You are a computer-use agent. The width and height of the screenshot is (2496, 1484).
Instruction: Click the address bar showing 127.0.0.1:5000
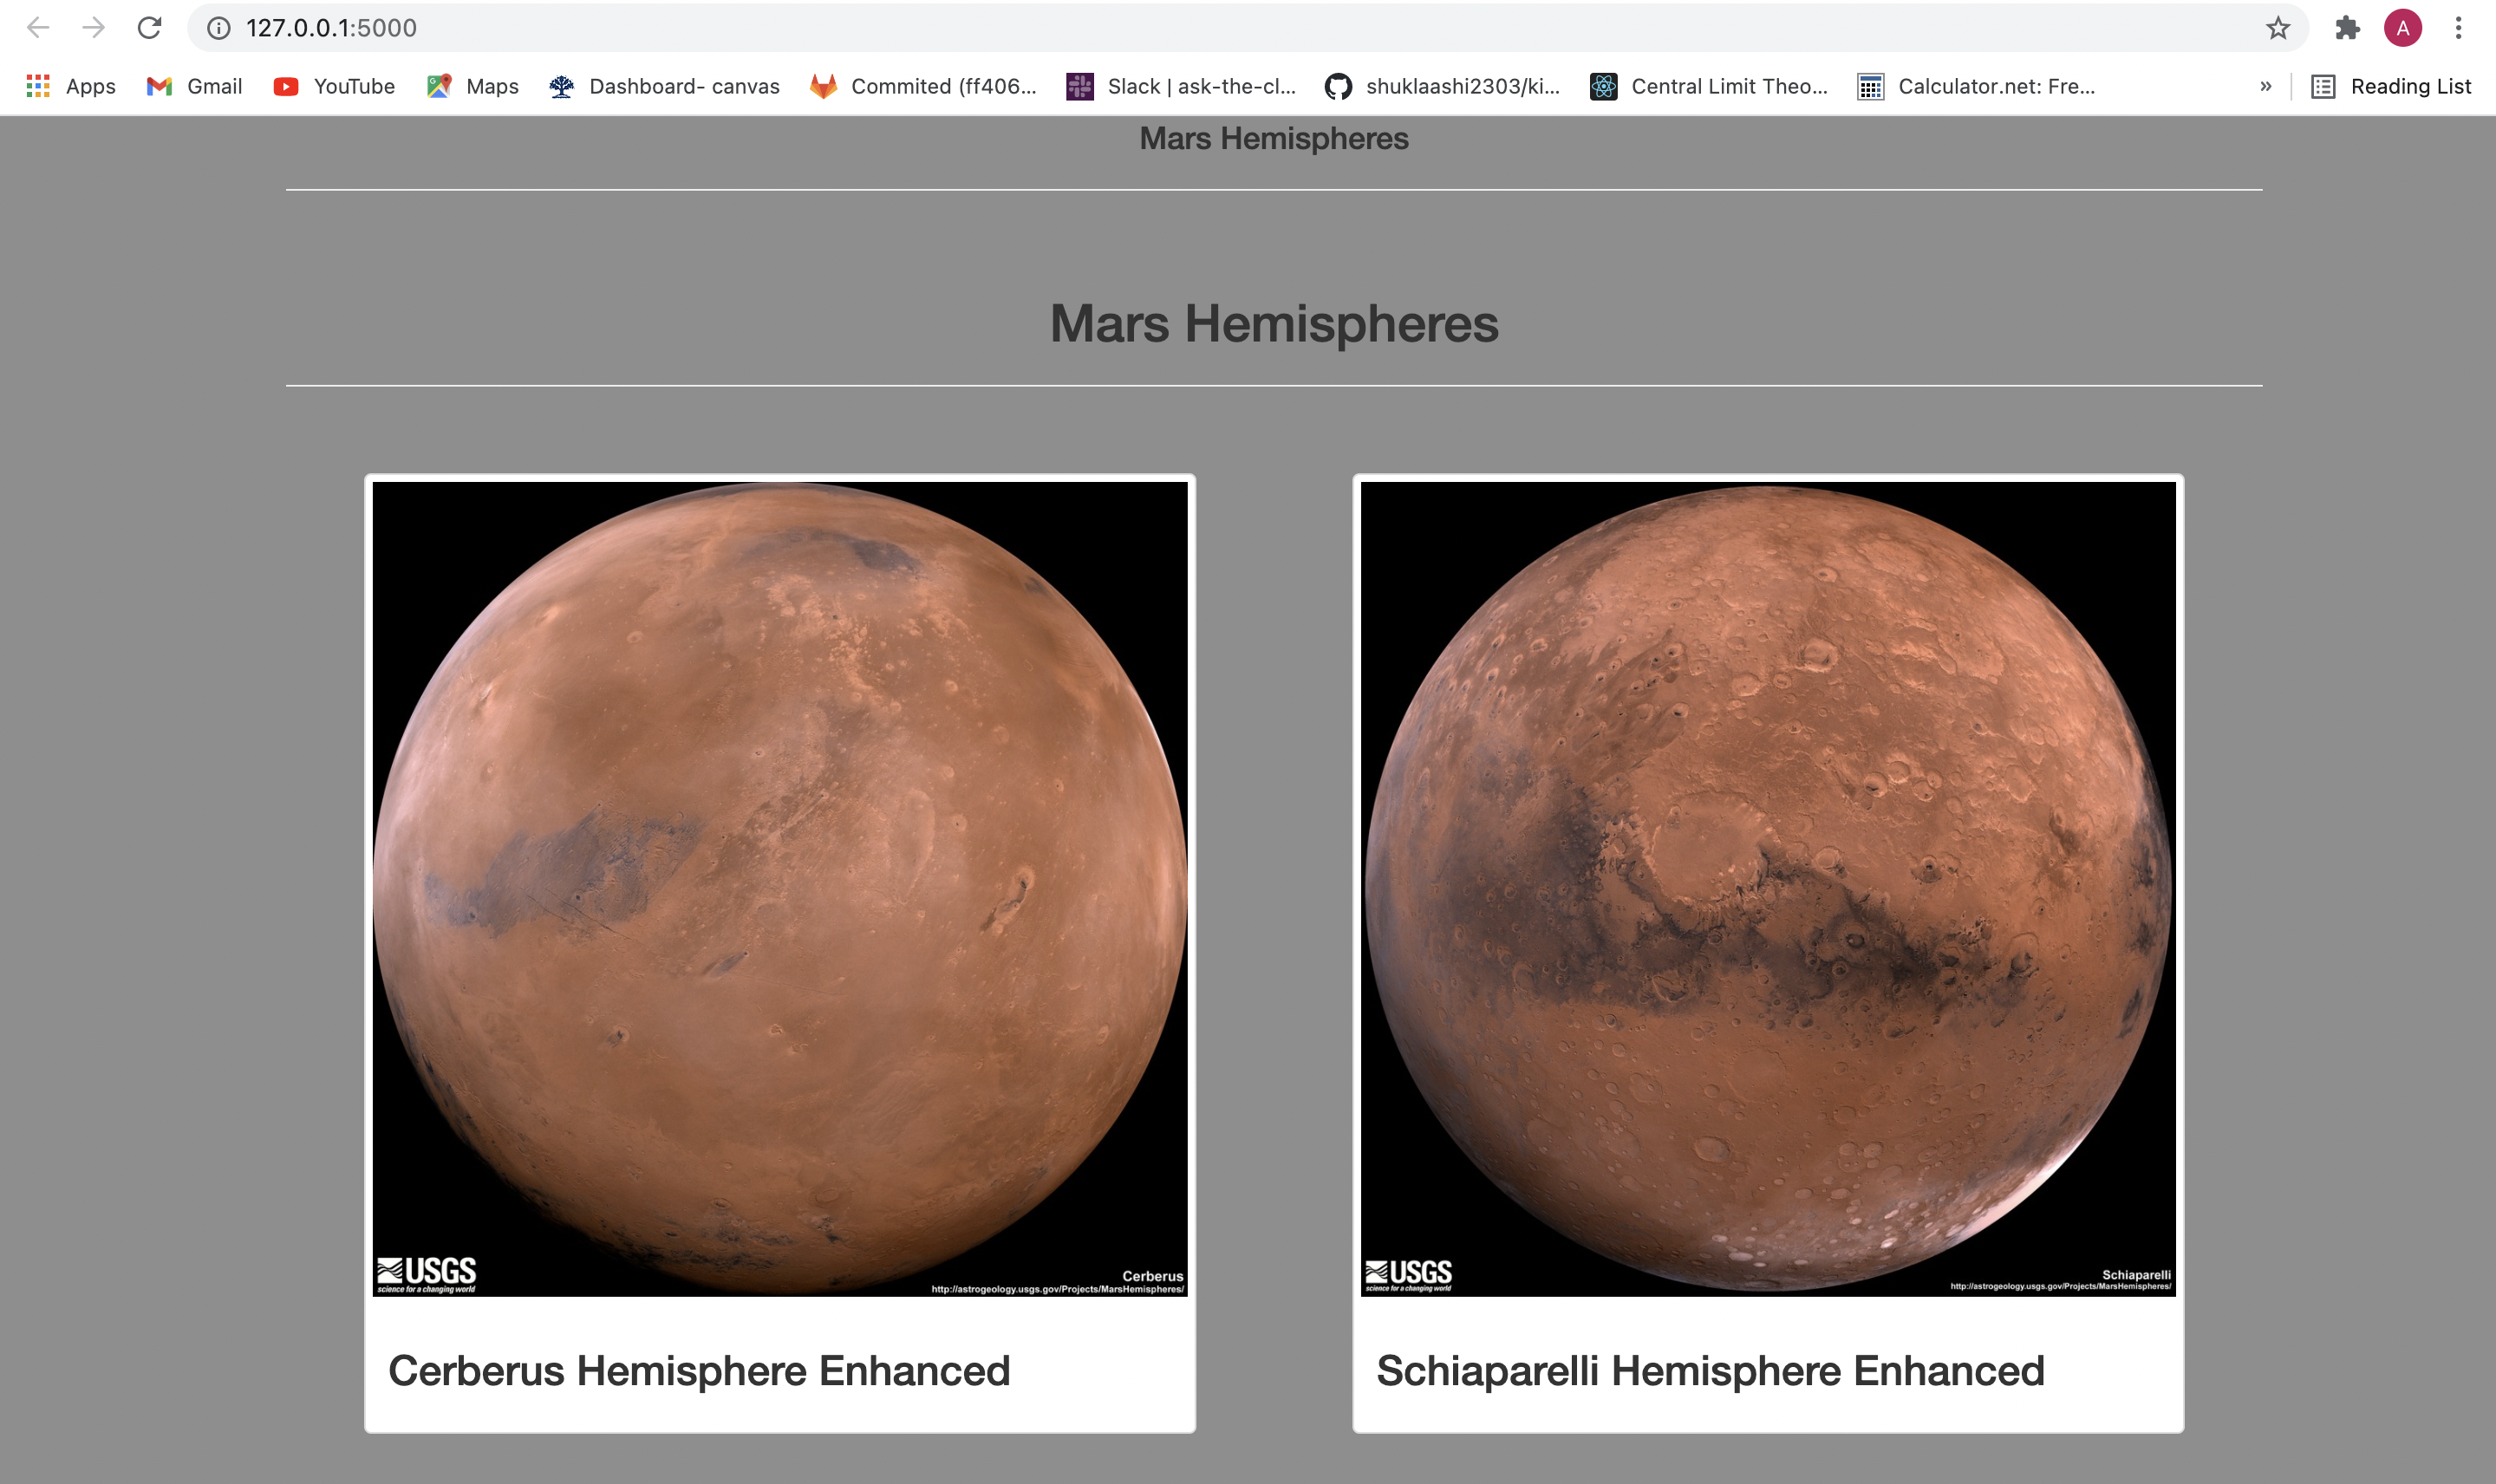(x=331, y=27)
